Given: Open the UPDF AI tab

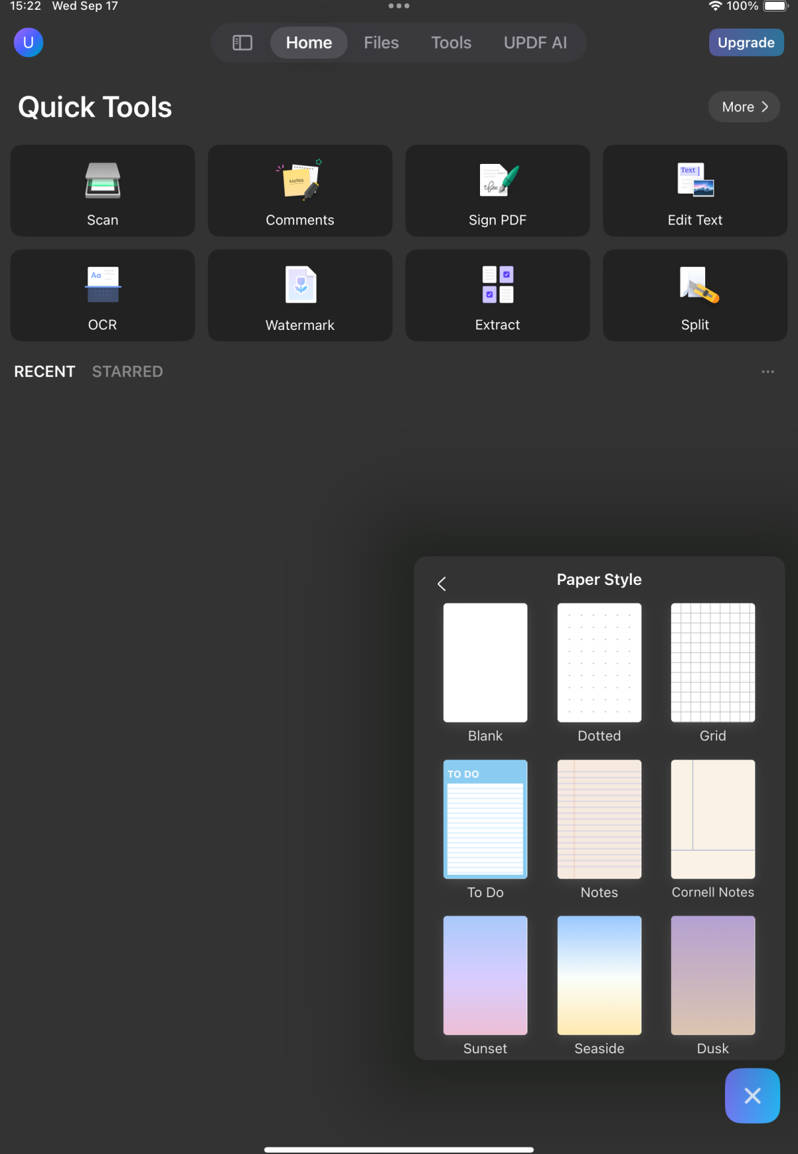Looking at the screenshot, I should pos(535,43).
